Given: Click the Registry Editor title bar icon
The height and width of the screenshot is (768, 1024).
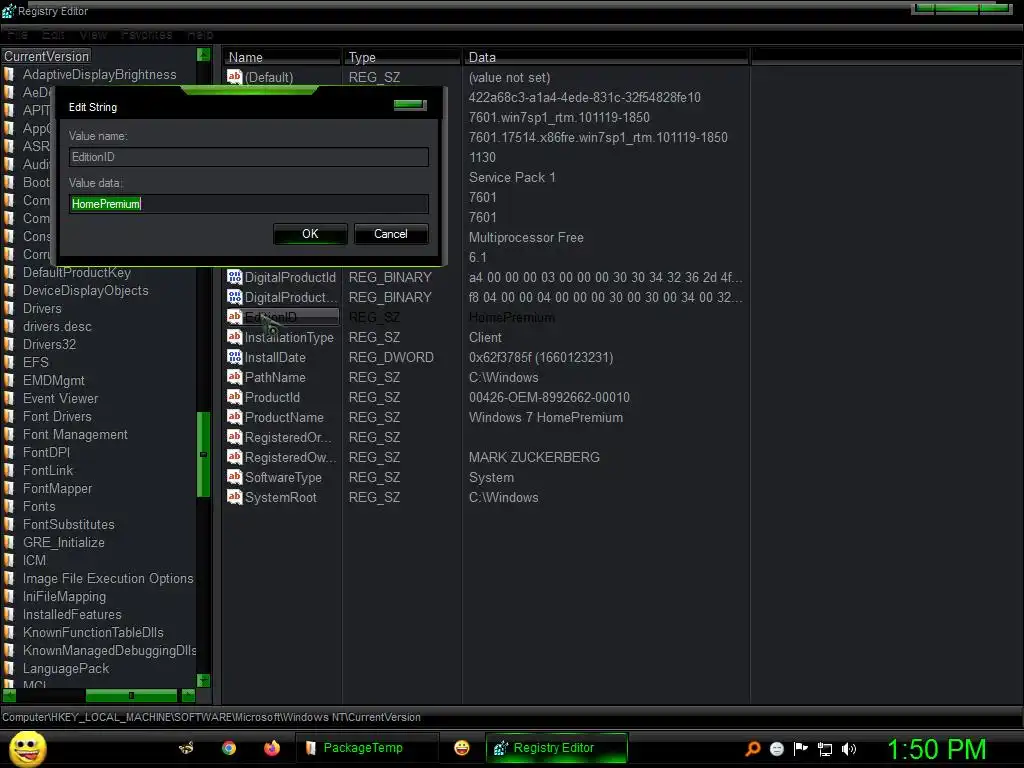Looking at the screenshot, I should (8, 11).
